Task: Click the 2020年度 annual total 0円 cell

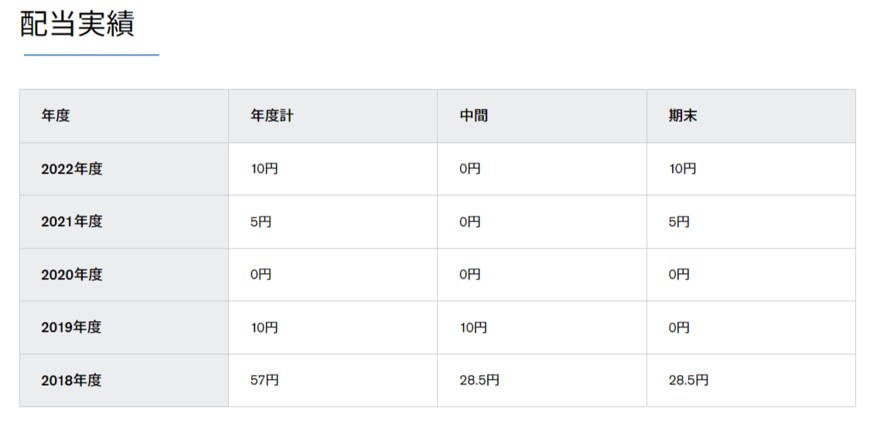Action: (x=260, y=274)
